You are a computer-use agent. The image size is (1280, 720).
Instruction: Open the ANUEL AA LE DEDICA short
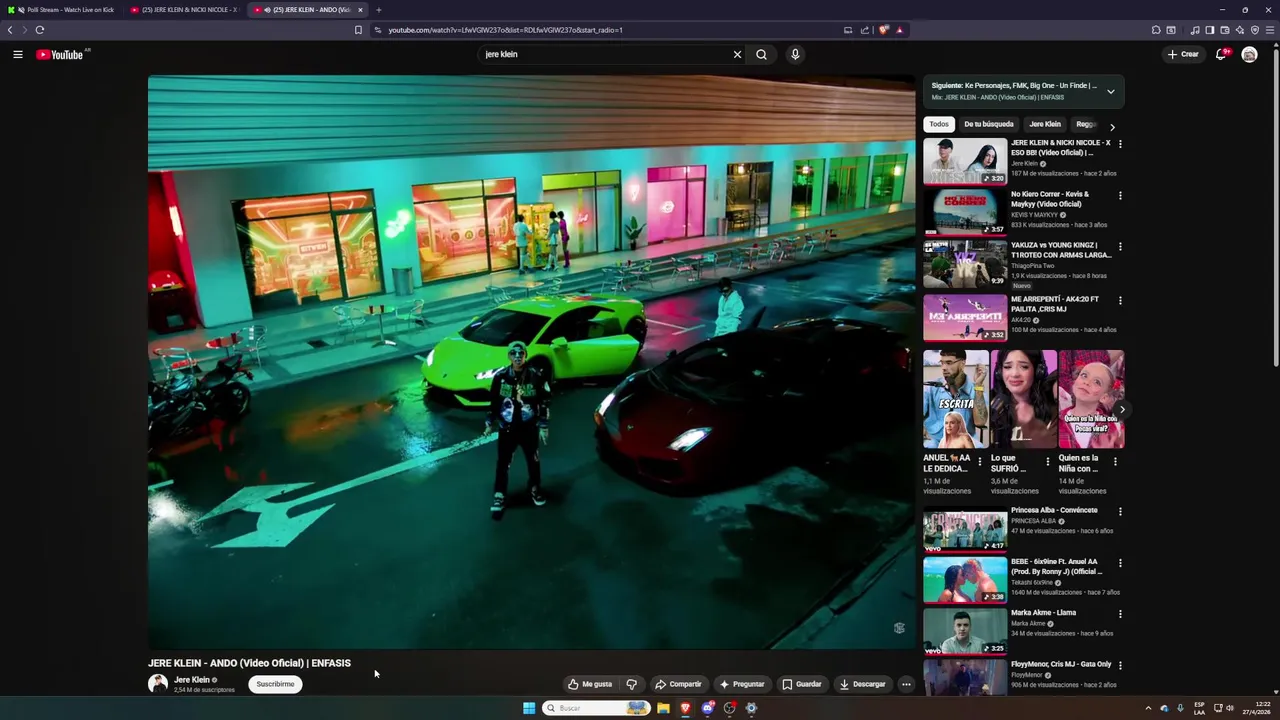tap(955, 399)
